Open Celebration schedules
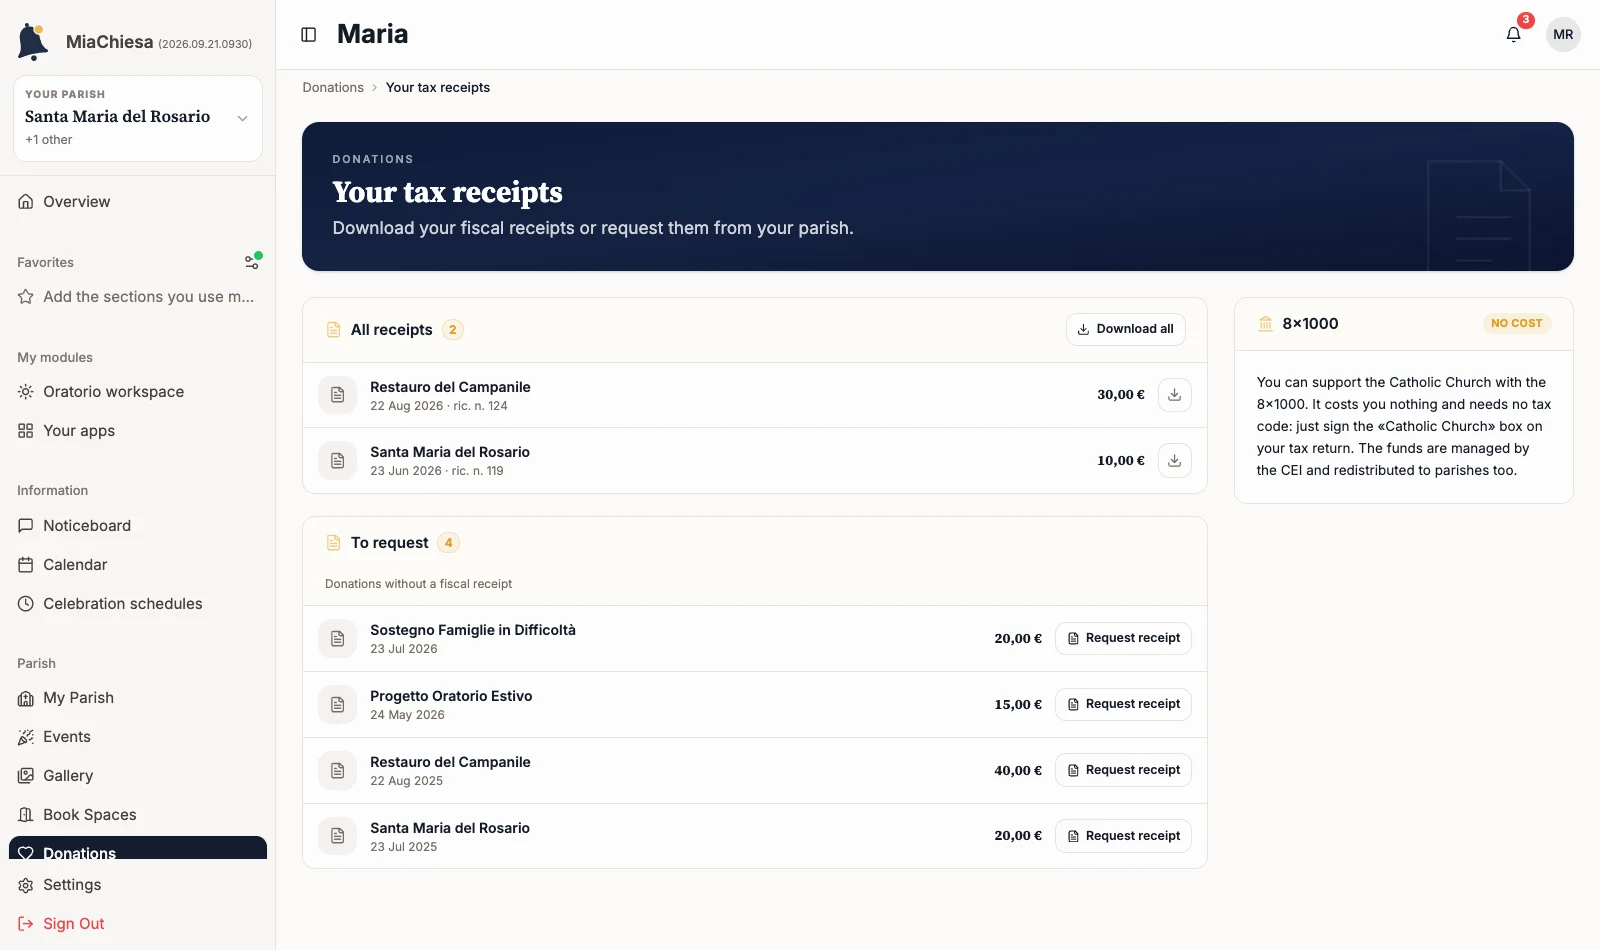Viewport: 1600px width, 950px height. (138, 604)
